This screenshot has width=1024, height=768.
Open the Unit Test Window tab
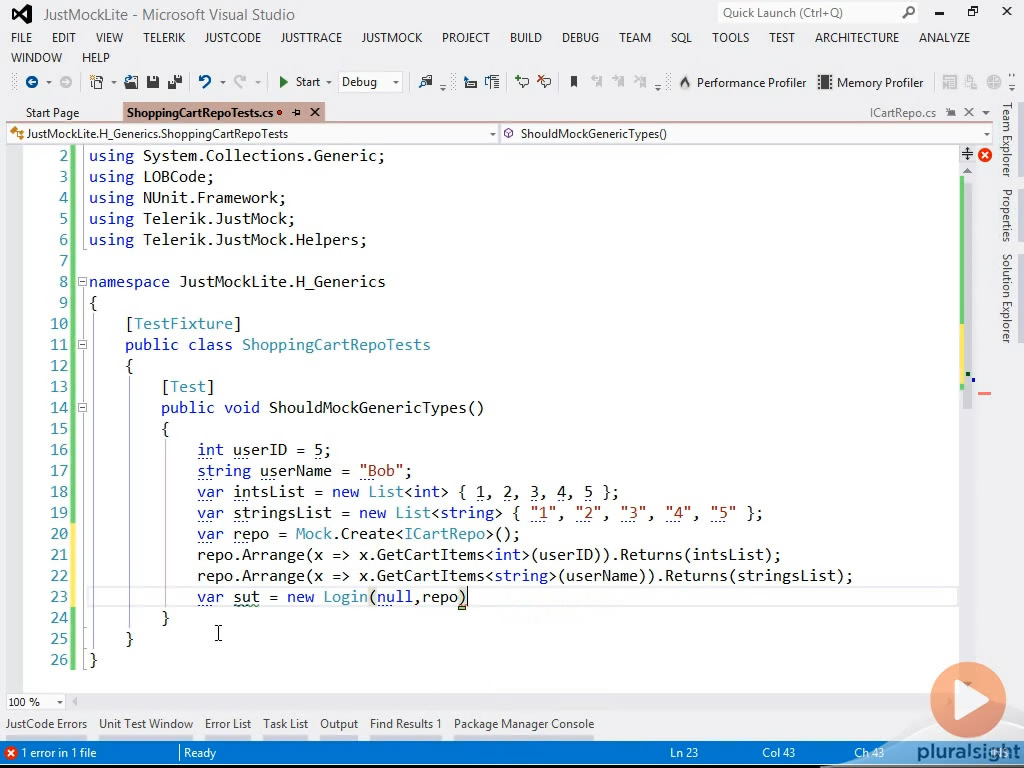(x=146, y=724)
